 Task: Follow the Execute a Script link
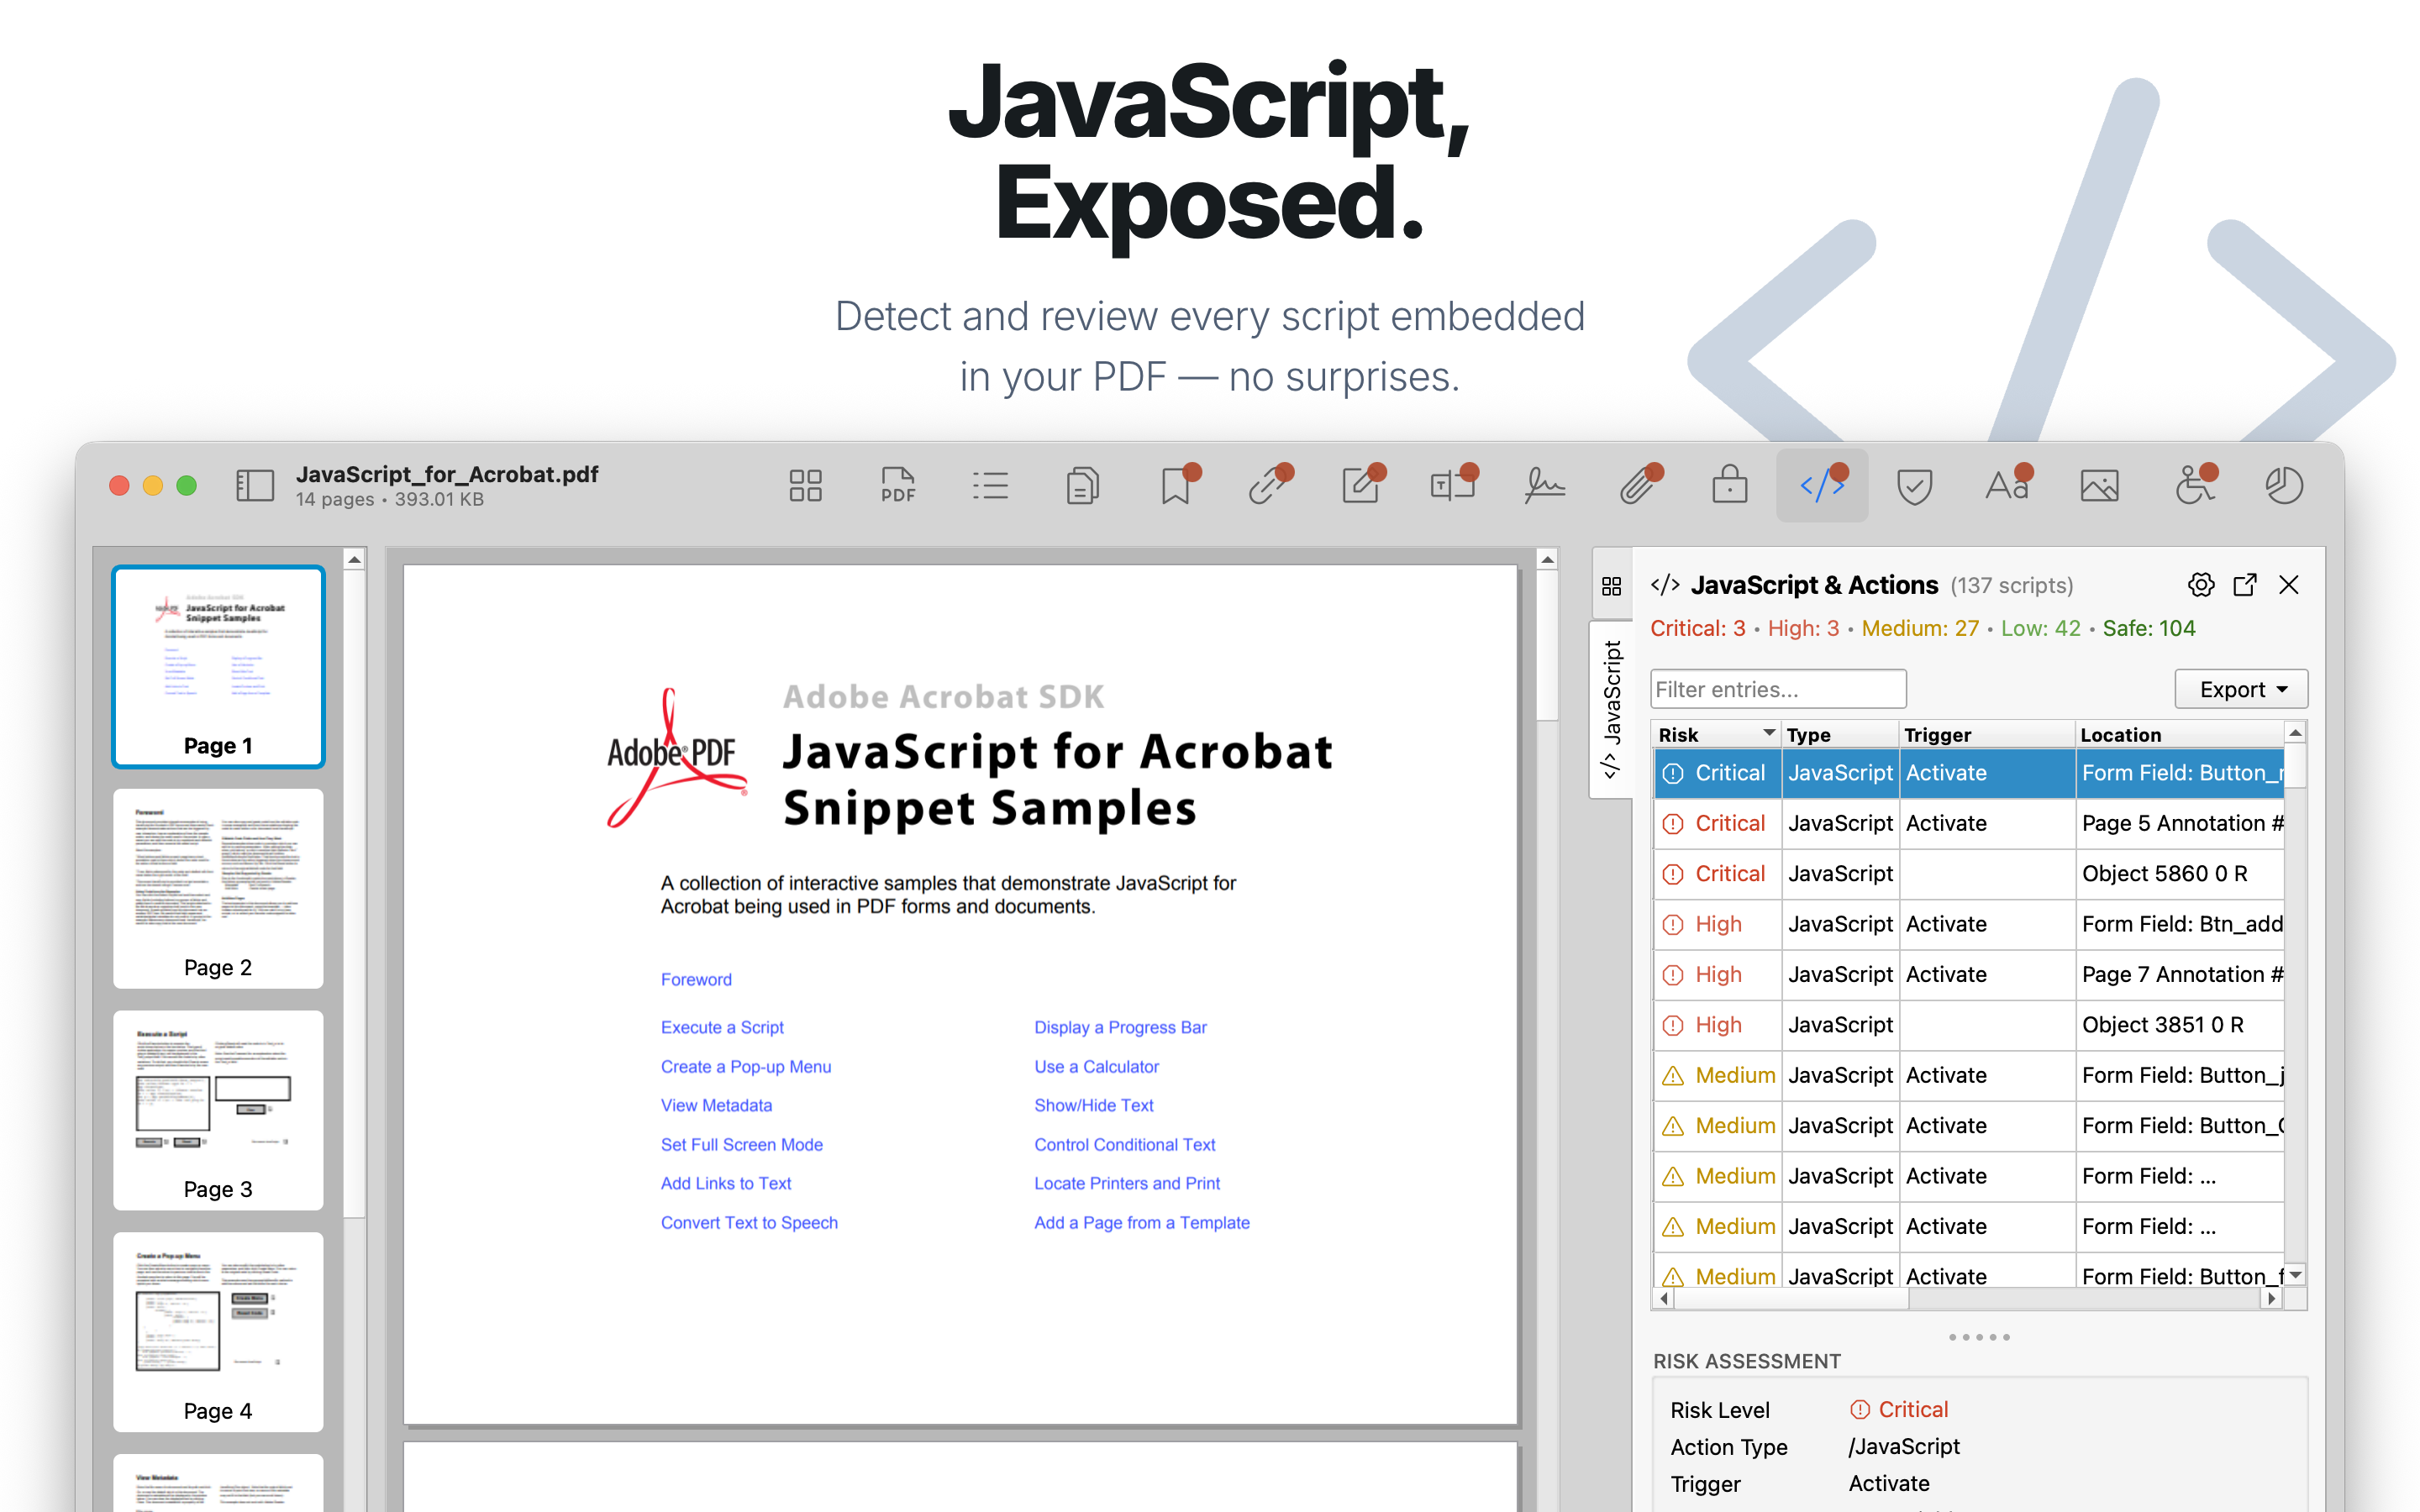pyautogui.click(x=722, y=1027)
